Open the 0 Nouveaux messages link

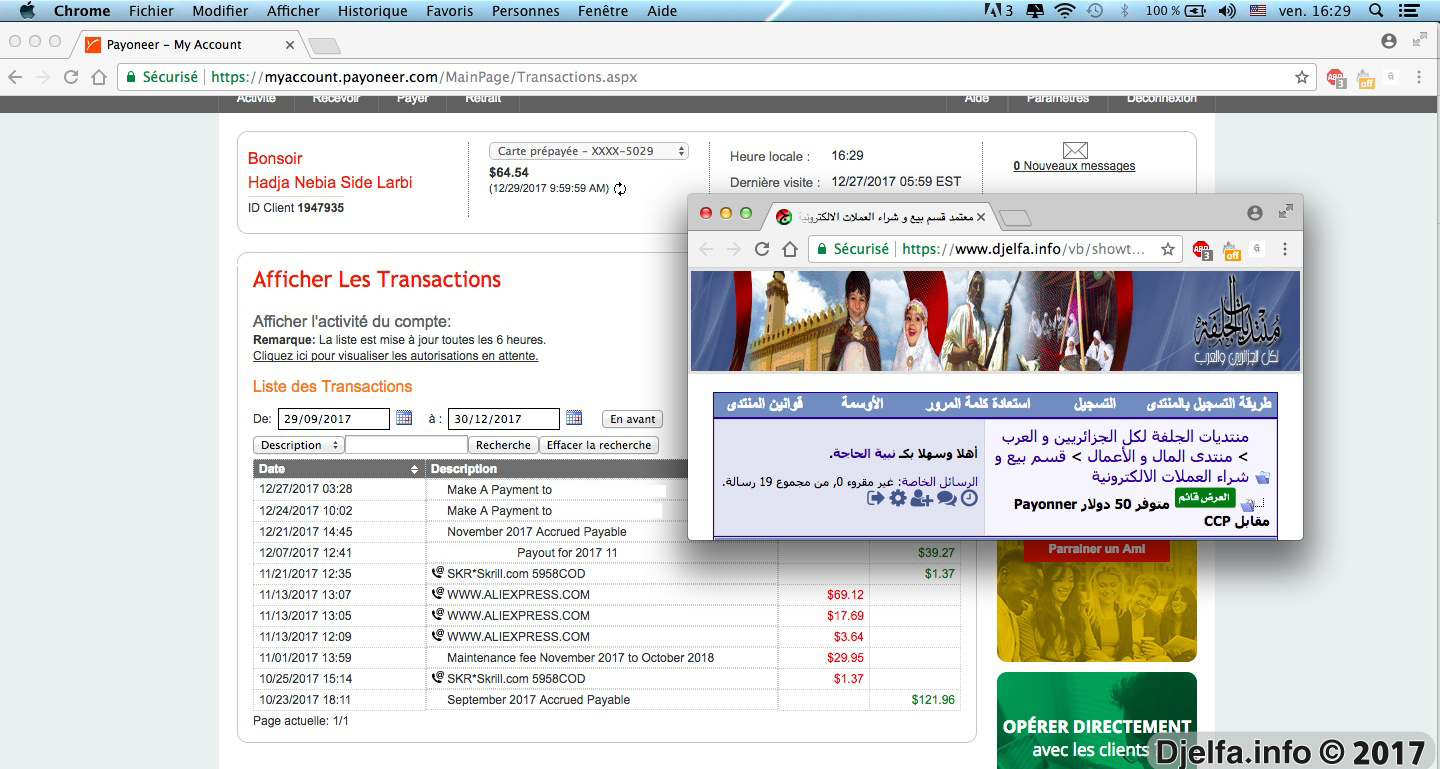tap(1074, 166)
